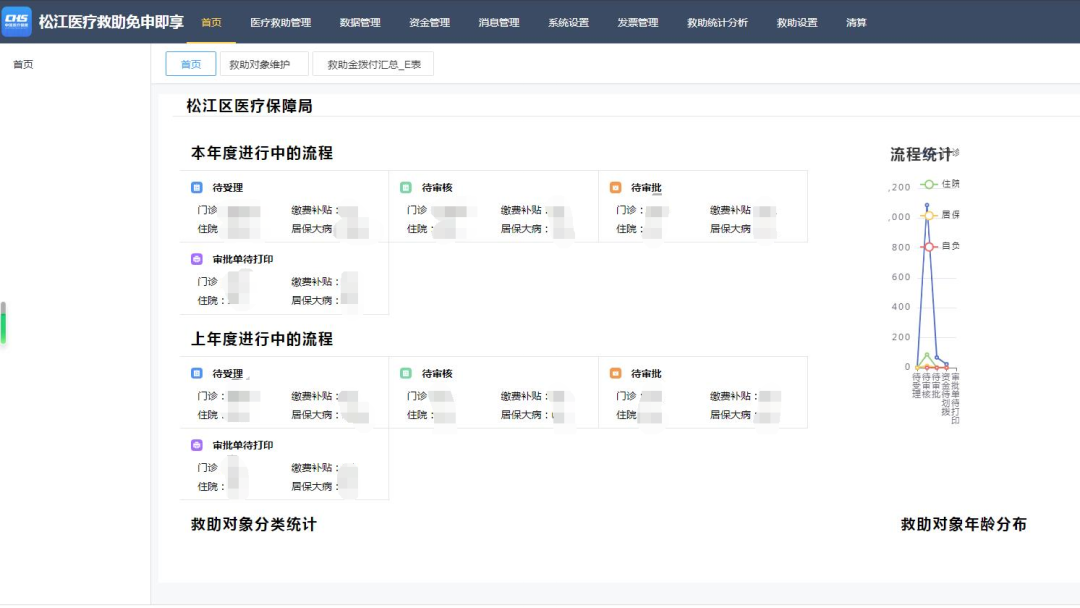
Task: Open the 医疗救助管理 dropdown menu
Action: 282,20
